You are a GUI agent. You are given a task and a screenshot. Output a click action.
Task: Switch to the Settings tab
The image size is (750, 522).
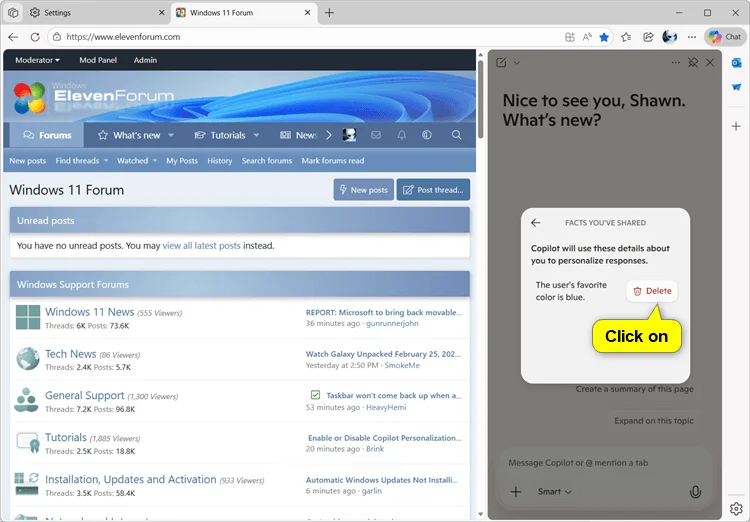[96, 13]
